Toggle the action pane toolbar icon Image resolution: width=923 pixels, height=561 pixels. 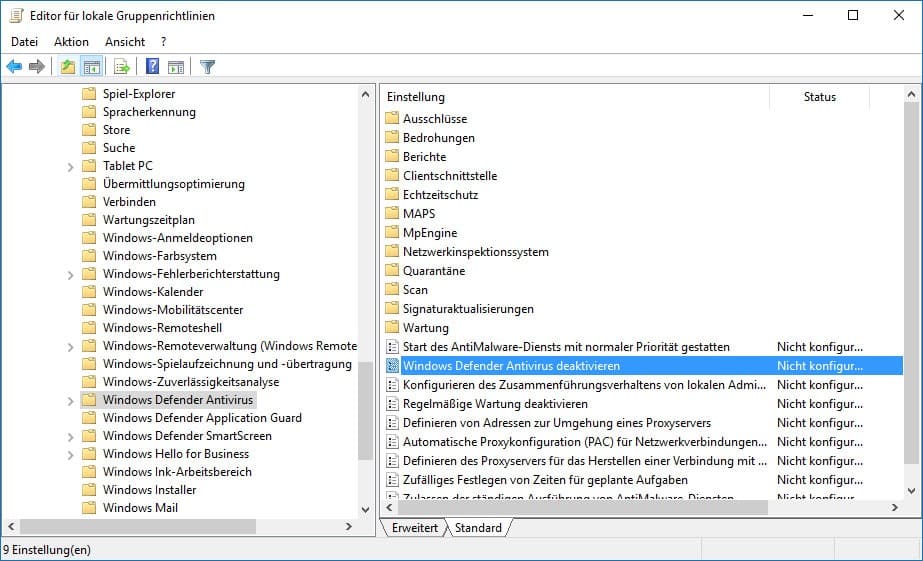pyautogui.click(x=175, y=67)
